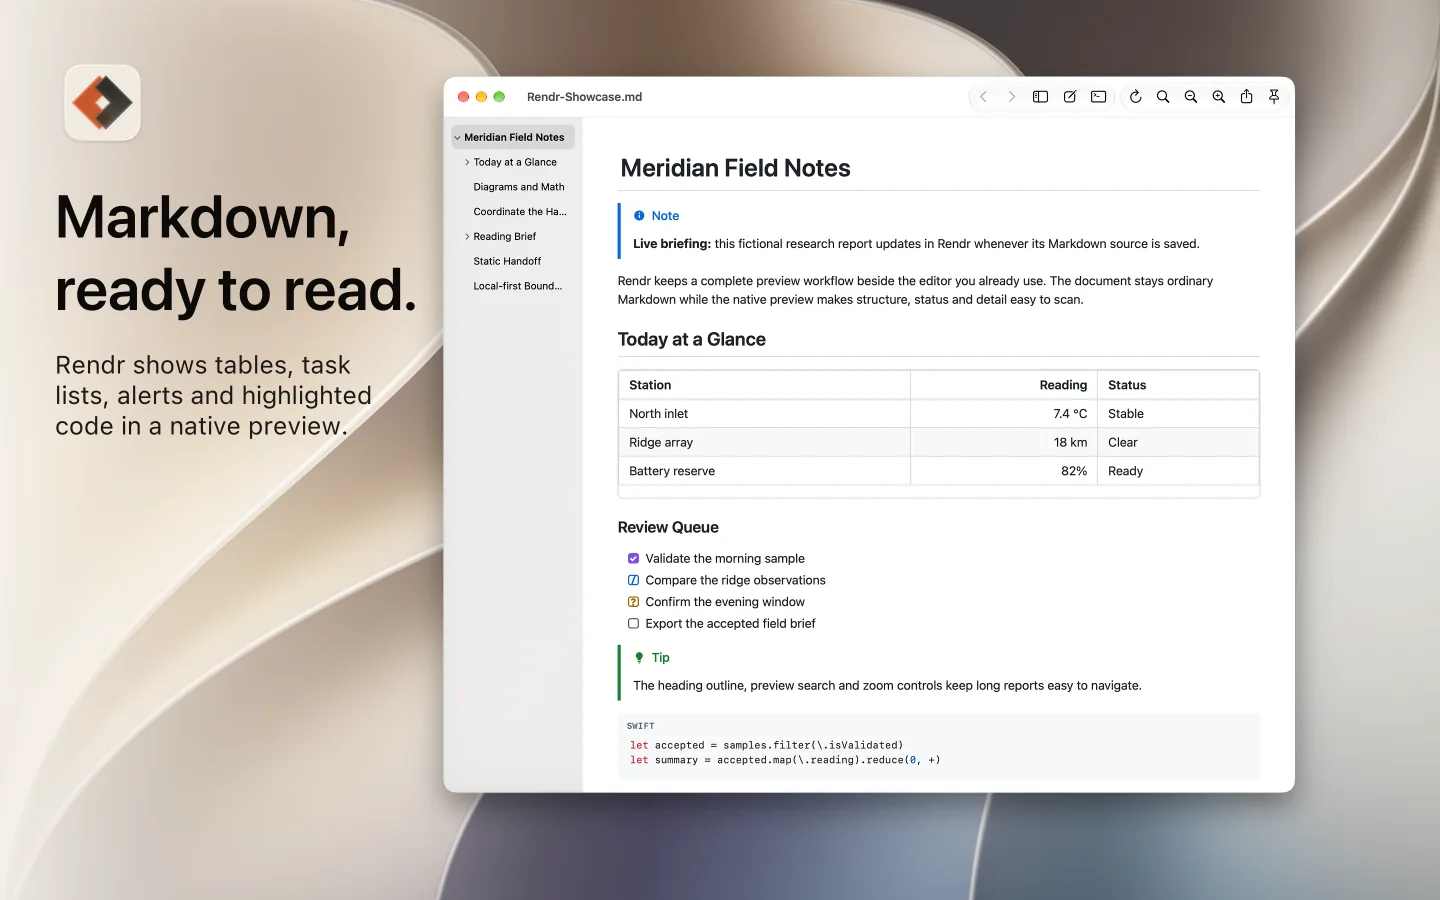The height and width of the screenshot is (900, 1440).
Task: Click the green Tip lightbulb icon
Action: coord(639,658)
